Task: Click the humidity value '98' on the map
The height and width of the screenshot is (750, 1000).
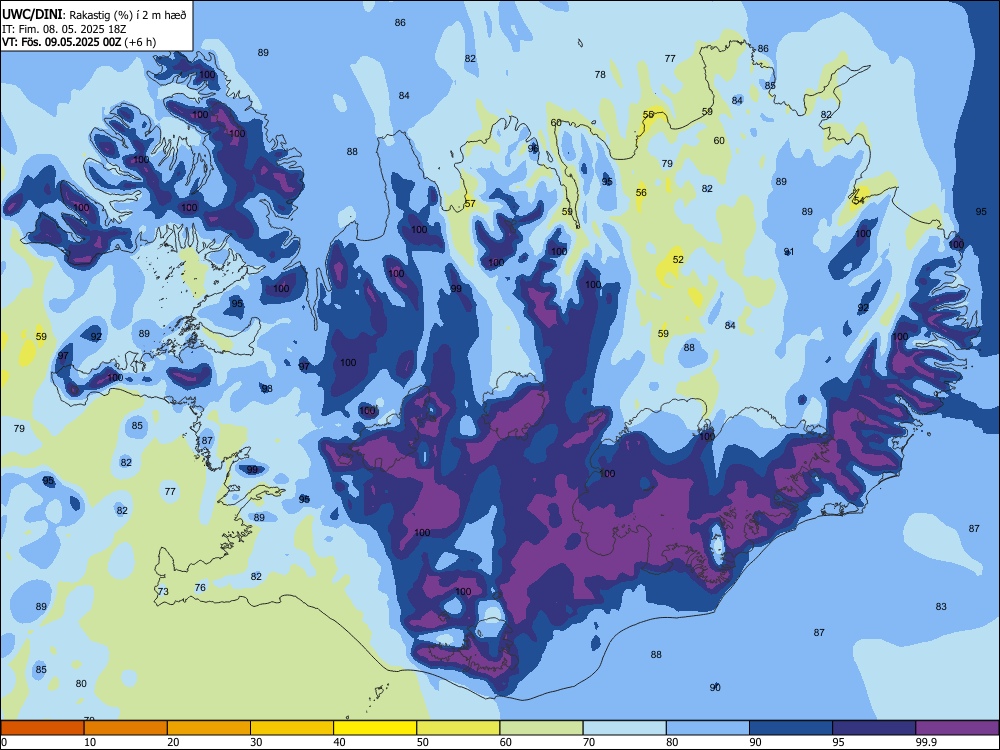Action: click(267, 389)
